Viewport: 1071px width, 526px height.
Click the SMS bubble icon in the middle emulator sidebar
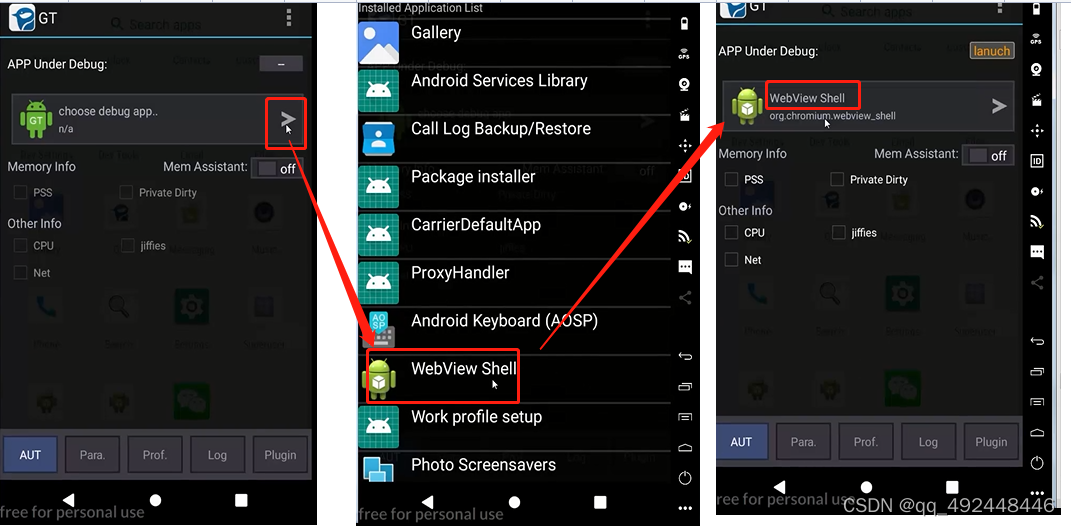tap(685, 267)
